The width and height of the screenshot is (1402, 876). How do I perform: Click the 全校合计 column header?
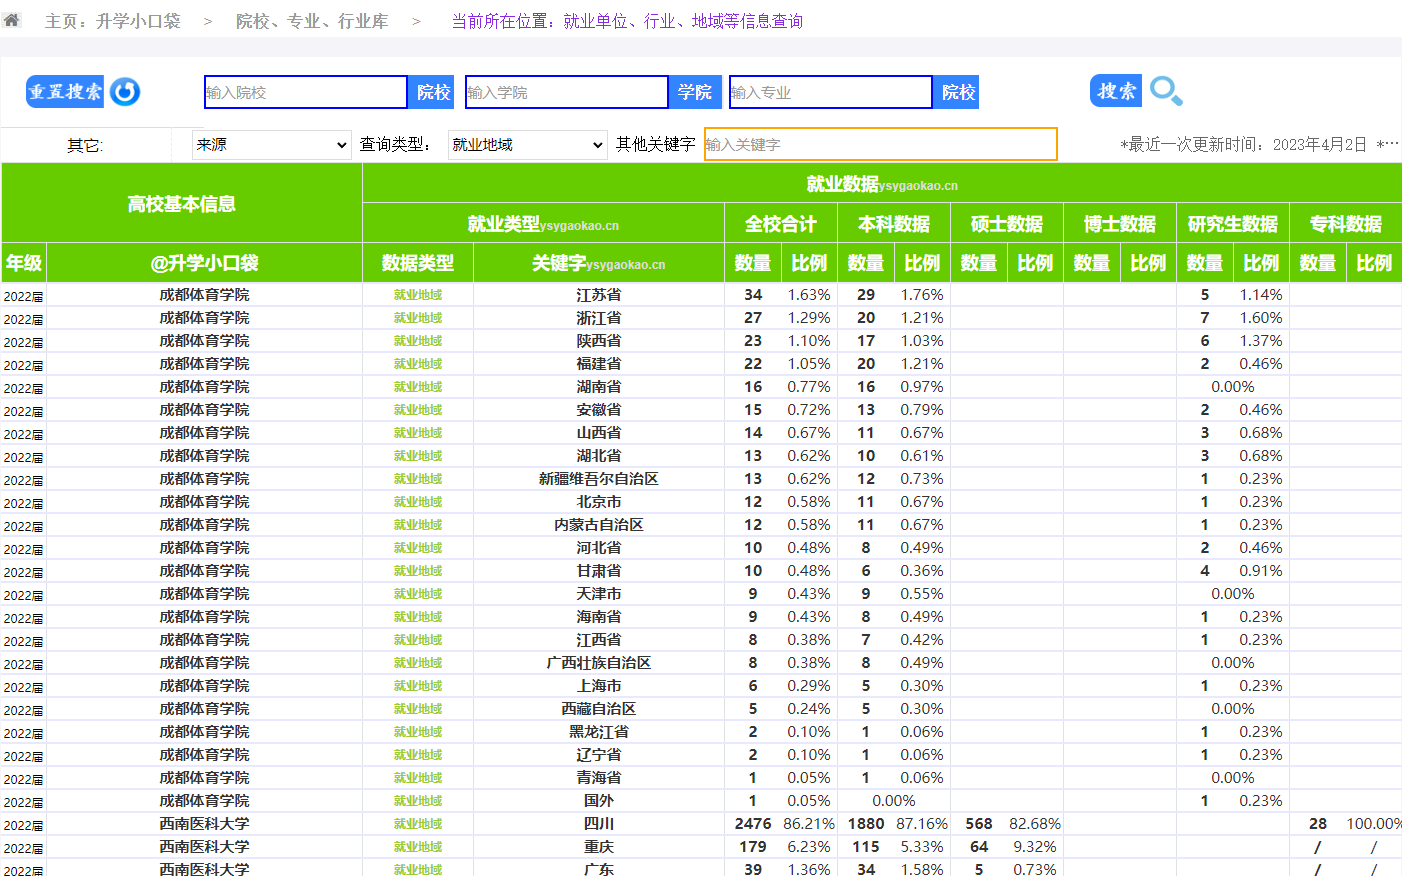point(780,224)
